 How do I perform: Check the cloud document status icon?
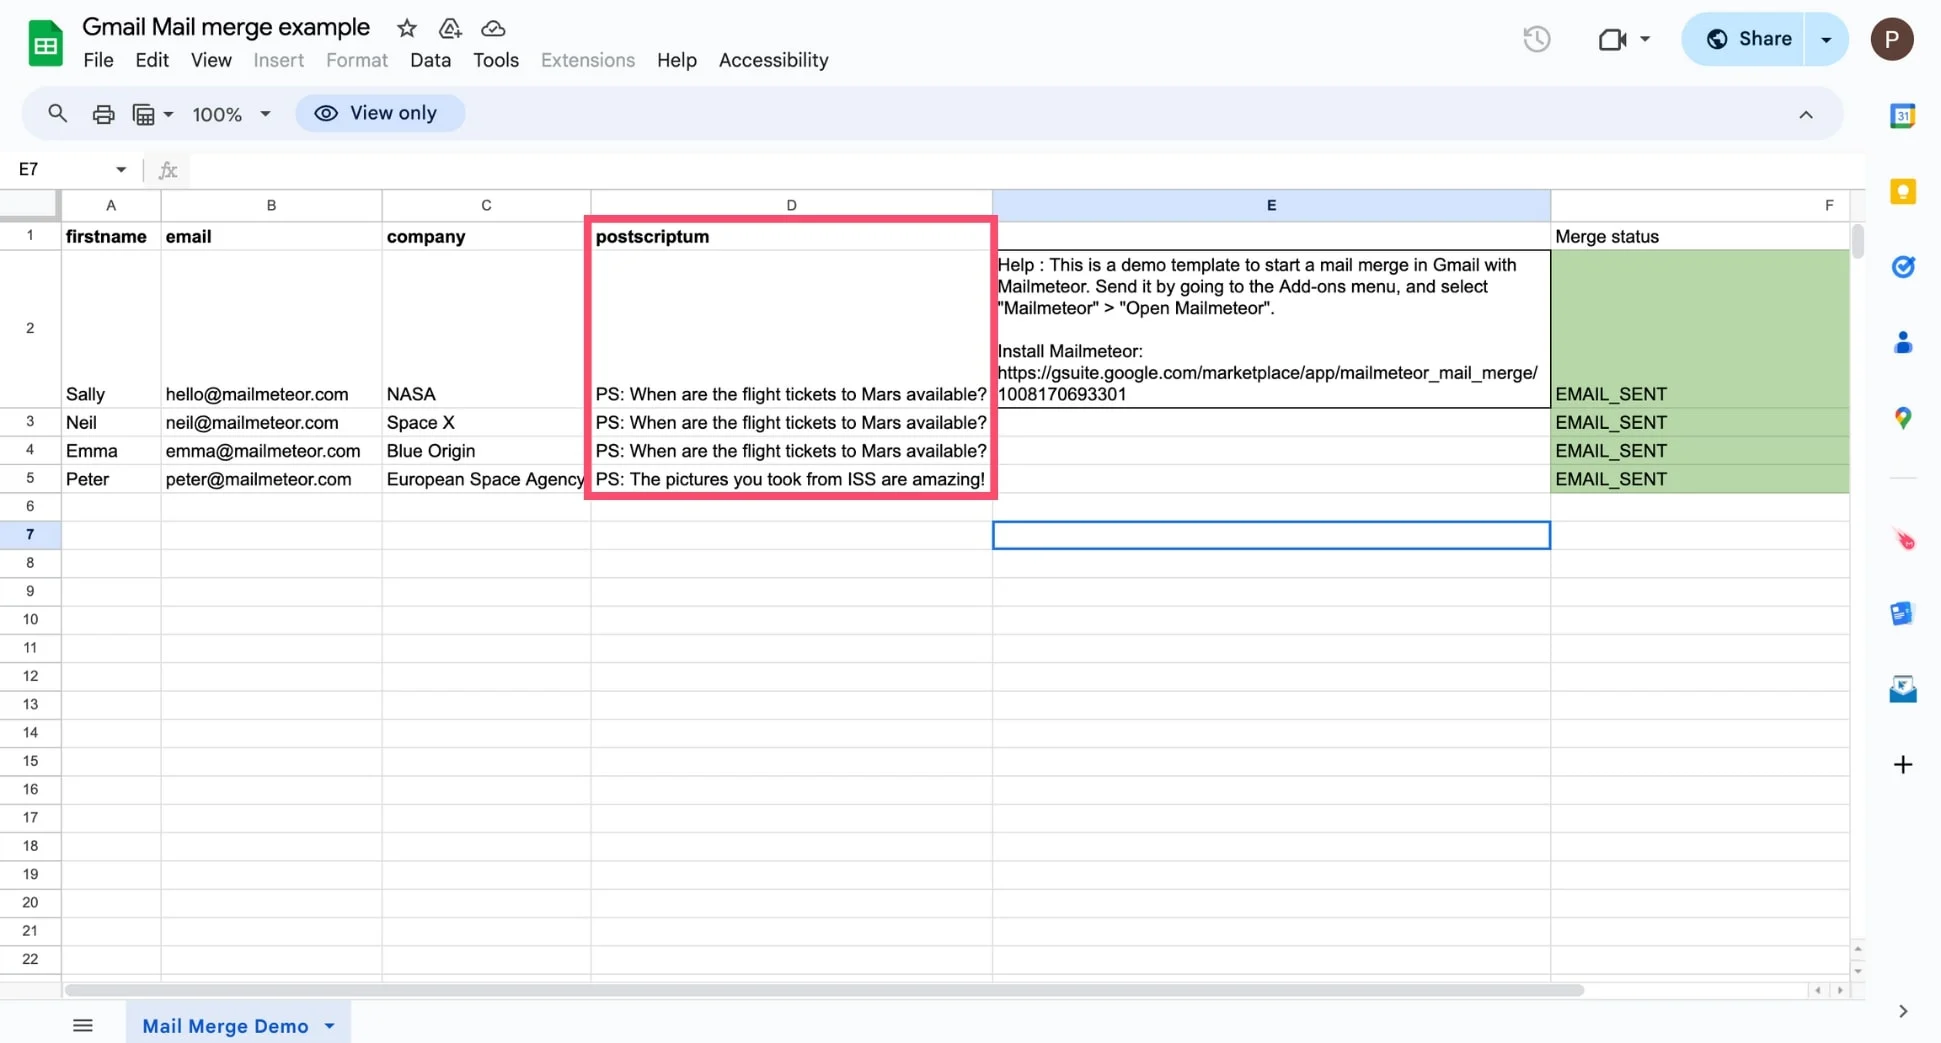coord(493,28)
